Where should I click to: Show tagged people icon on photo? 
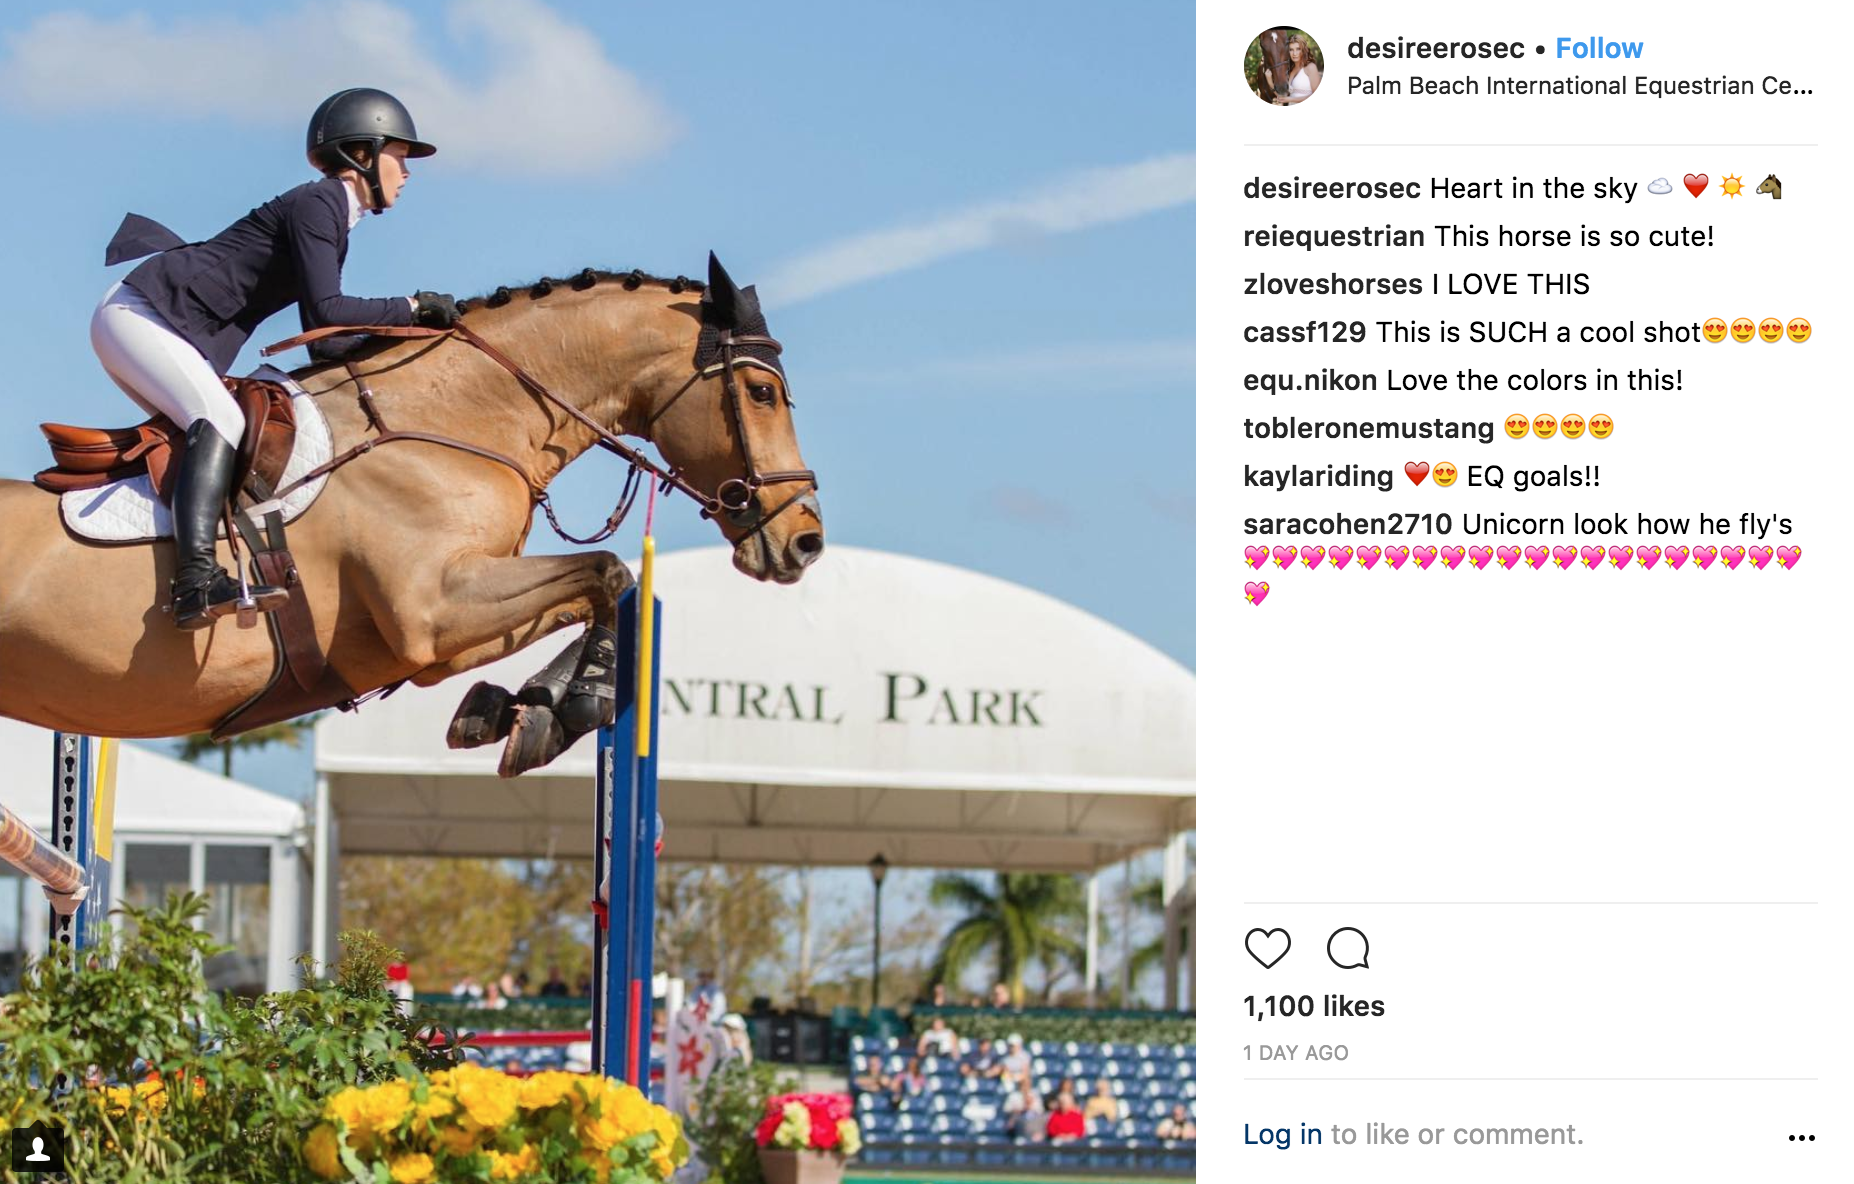(x=38, y=1149)
